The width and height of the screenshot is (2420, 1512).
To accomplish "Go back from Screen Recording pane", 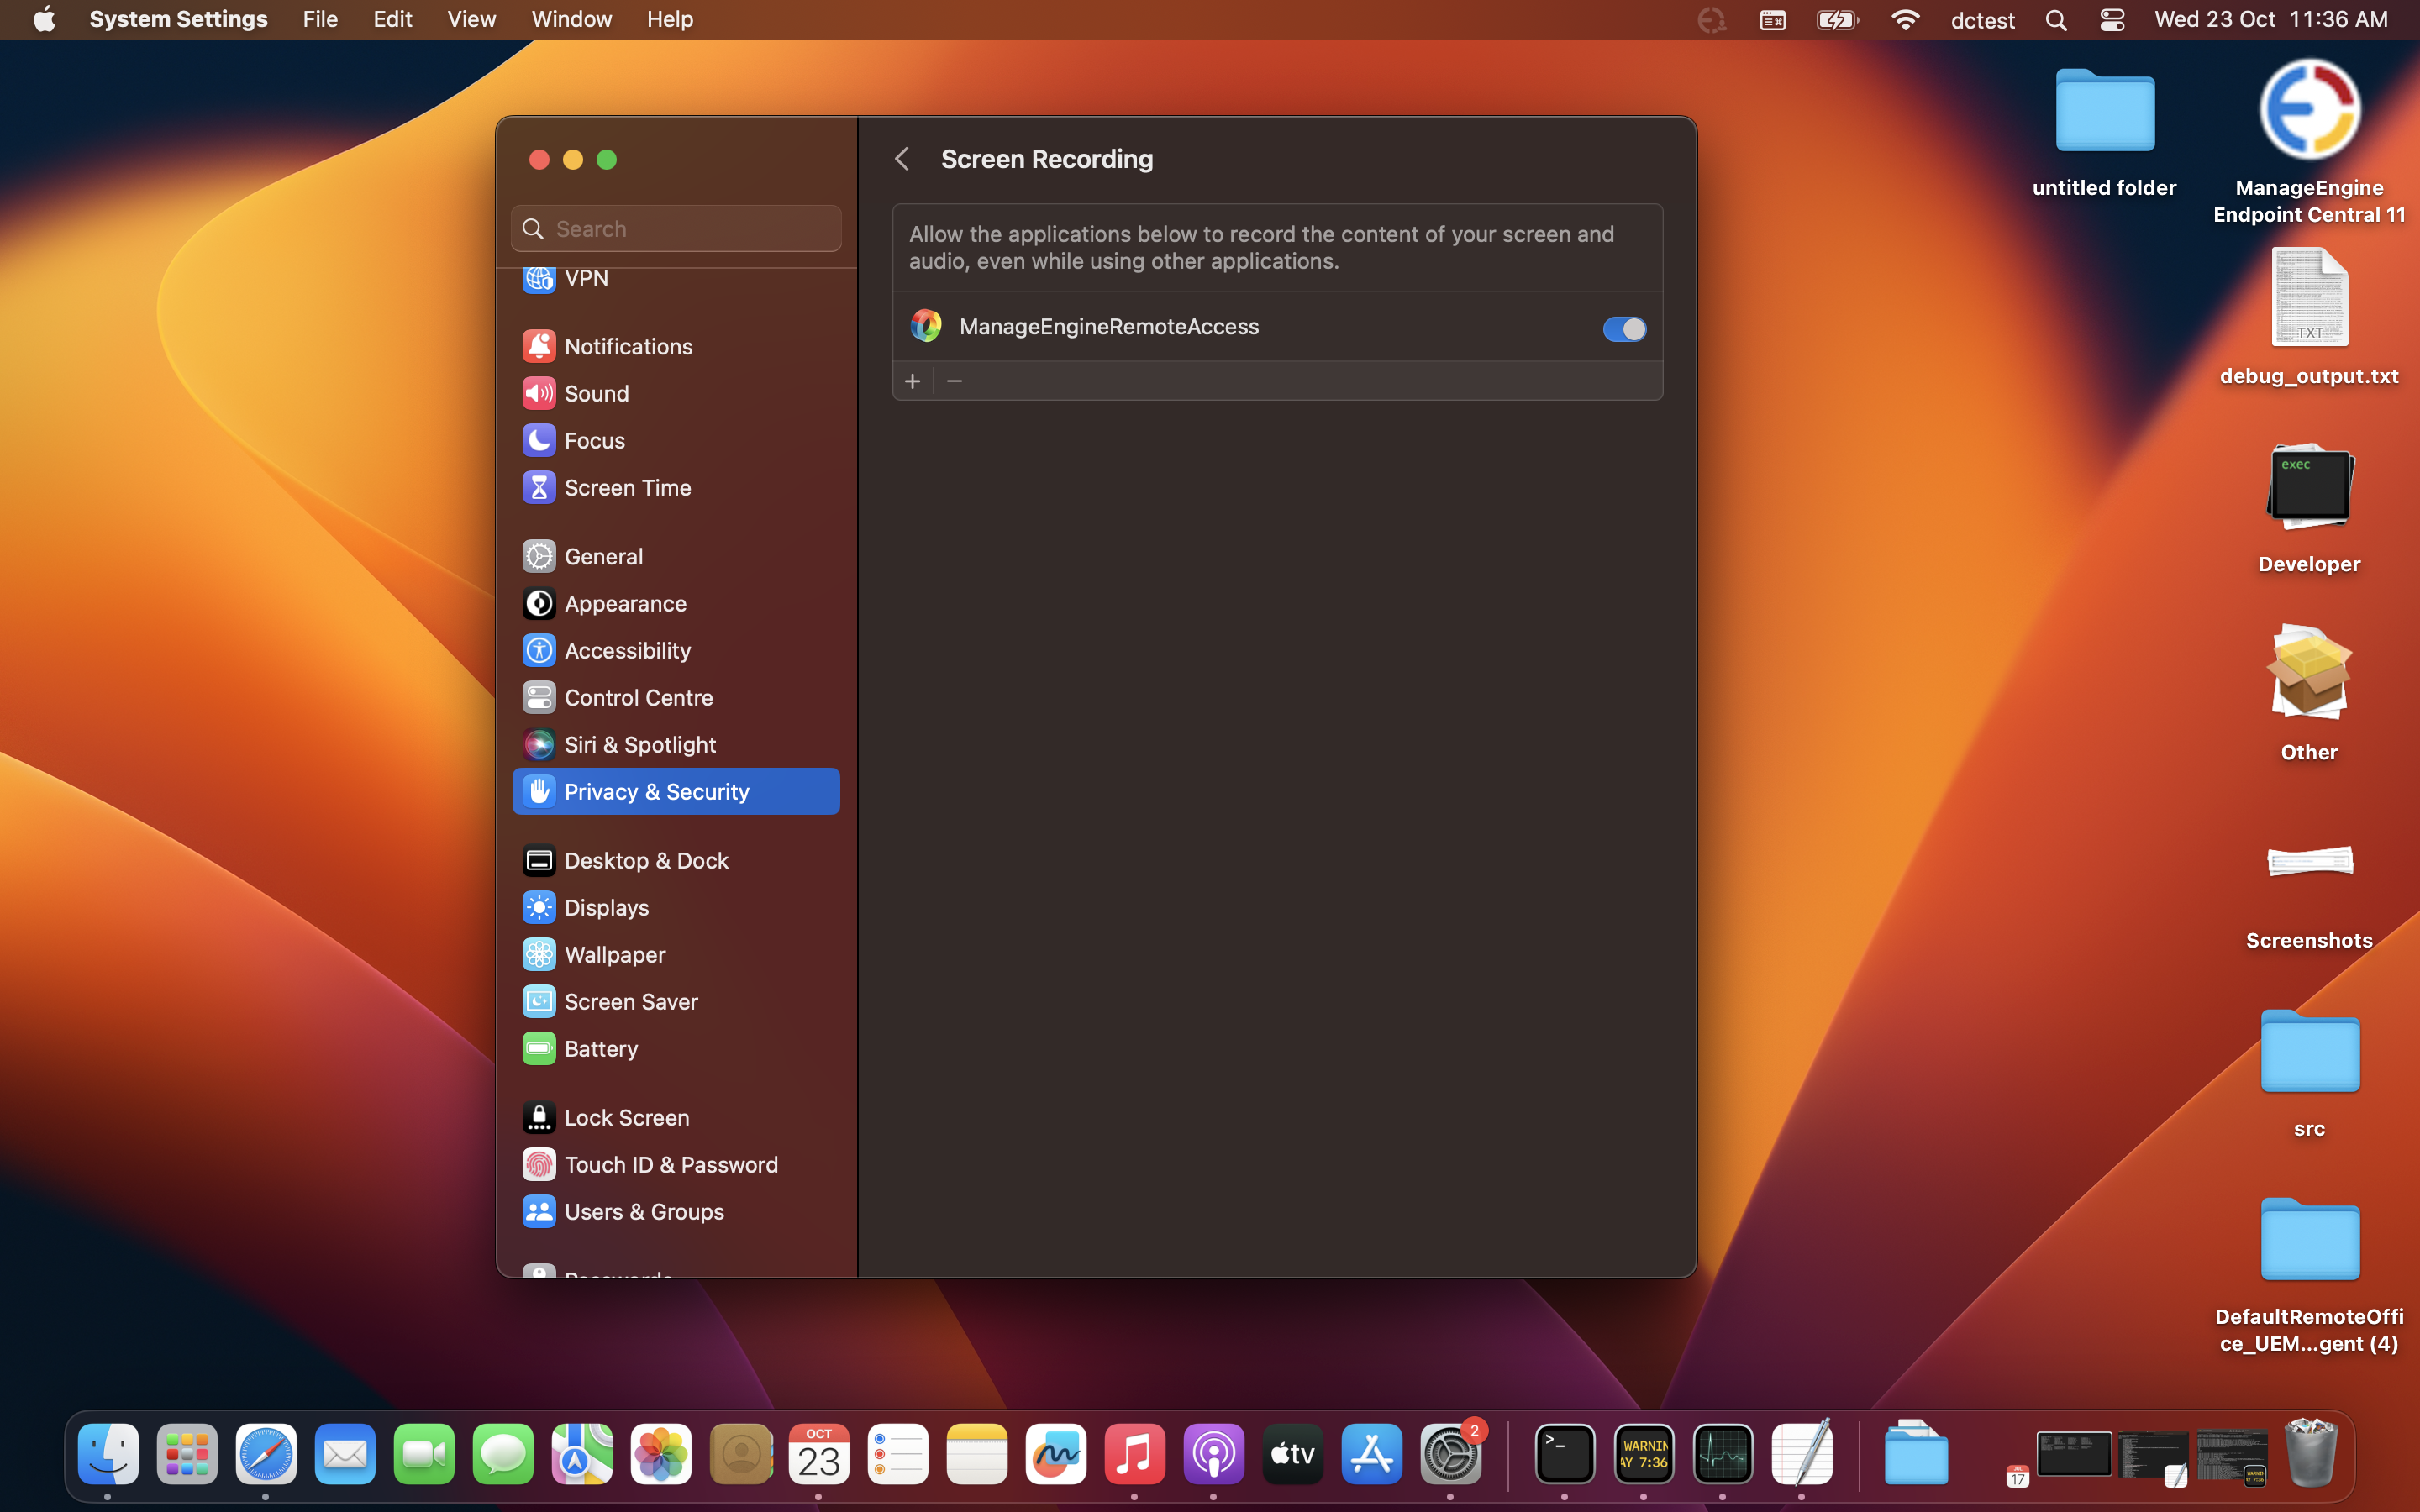I will (x=902, y=158).
